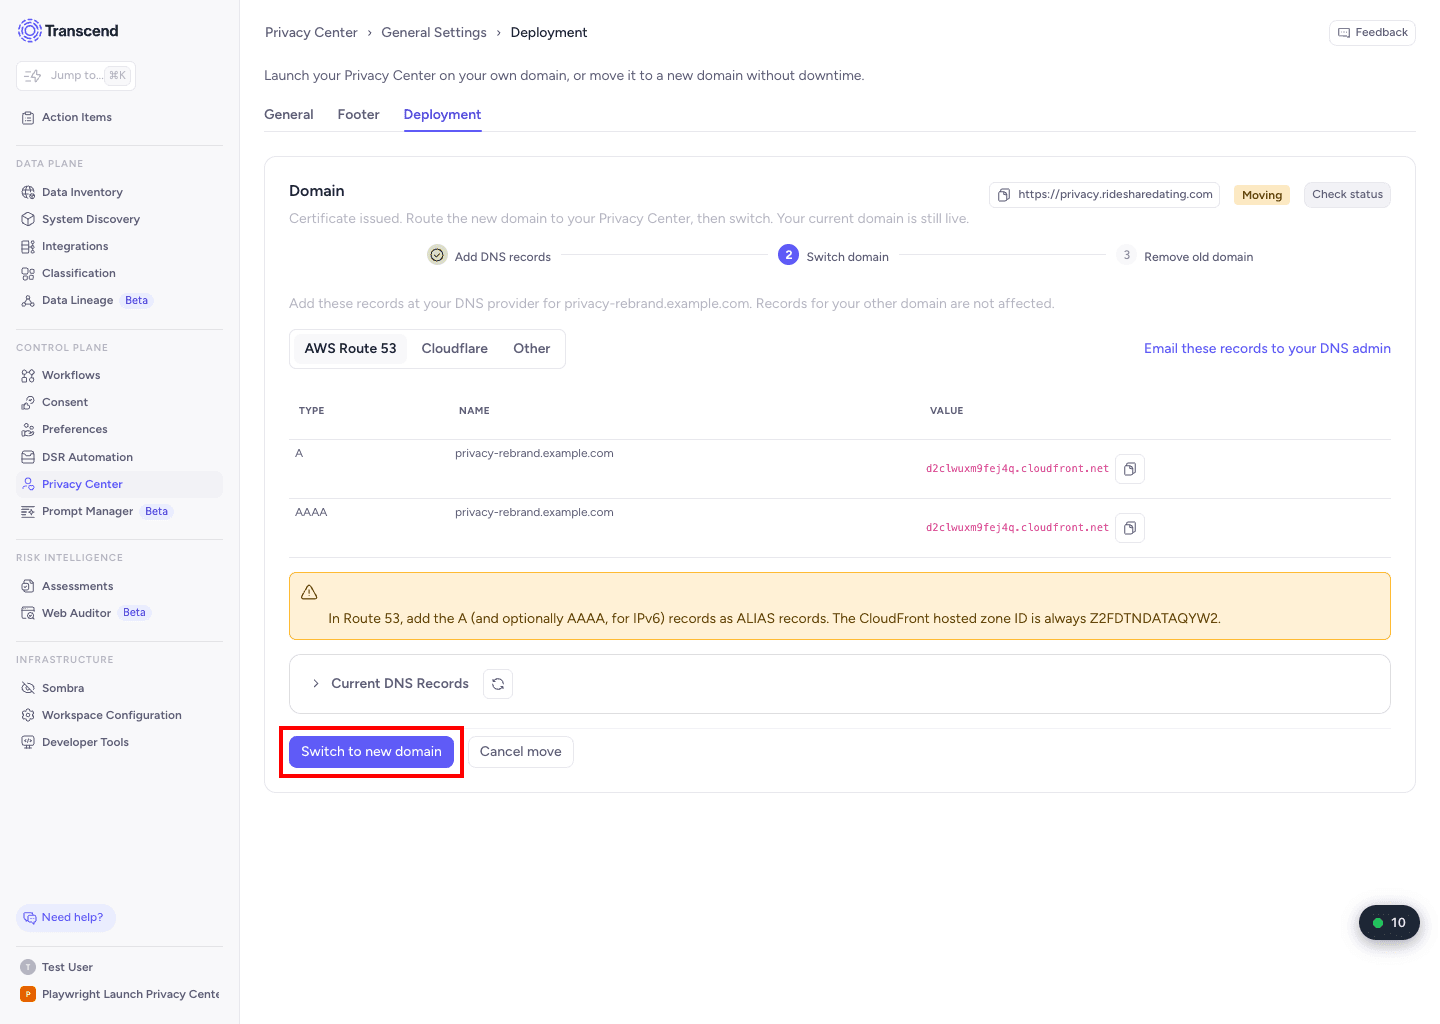Screen dimensions: 1440x1024
Task: Email these records to DNS admin
Action: [1267, 349]
